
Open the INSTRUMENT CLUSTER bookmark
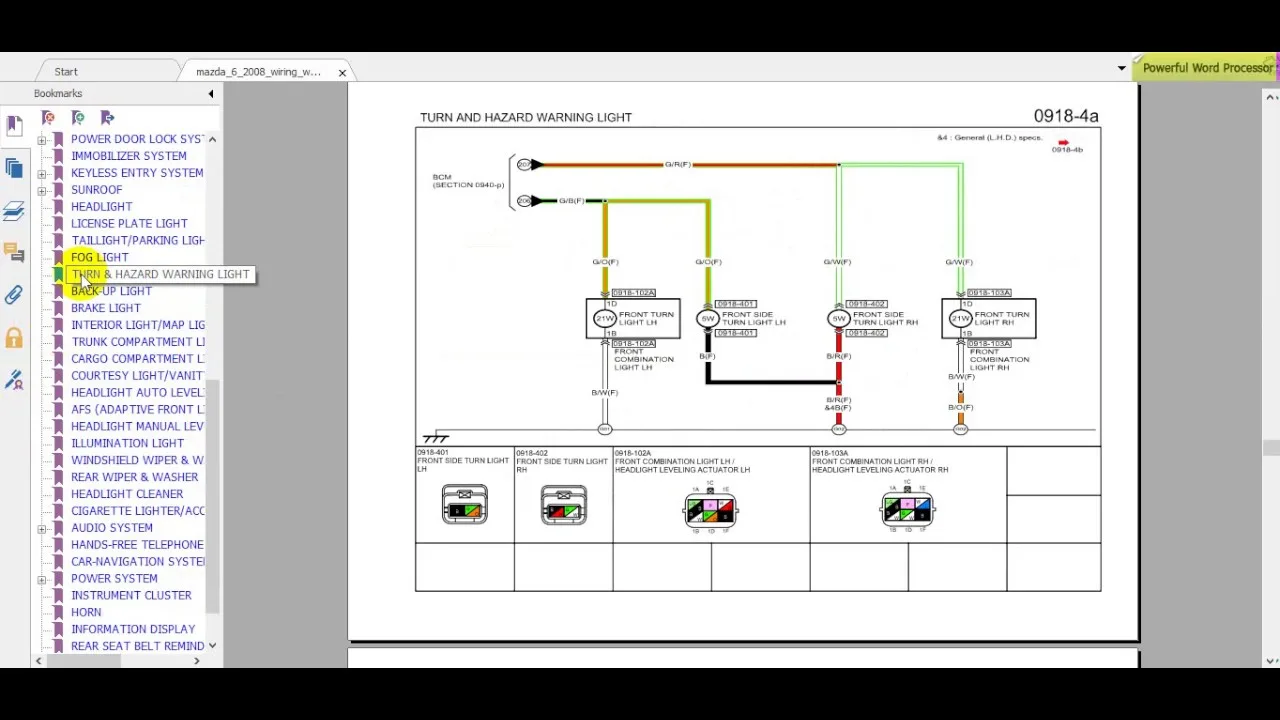tap(131, 595)
